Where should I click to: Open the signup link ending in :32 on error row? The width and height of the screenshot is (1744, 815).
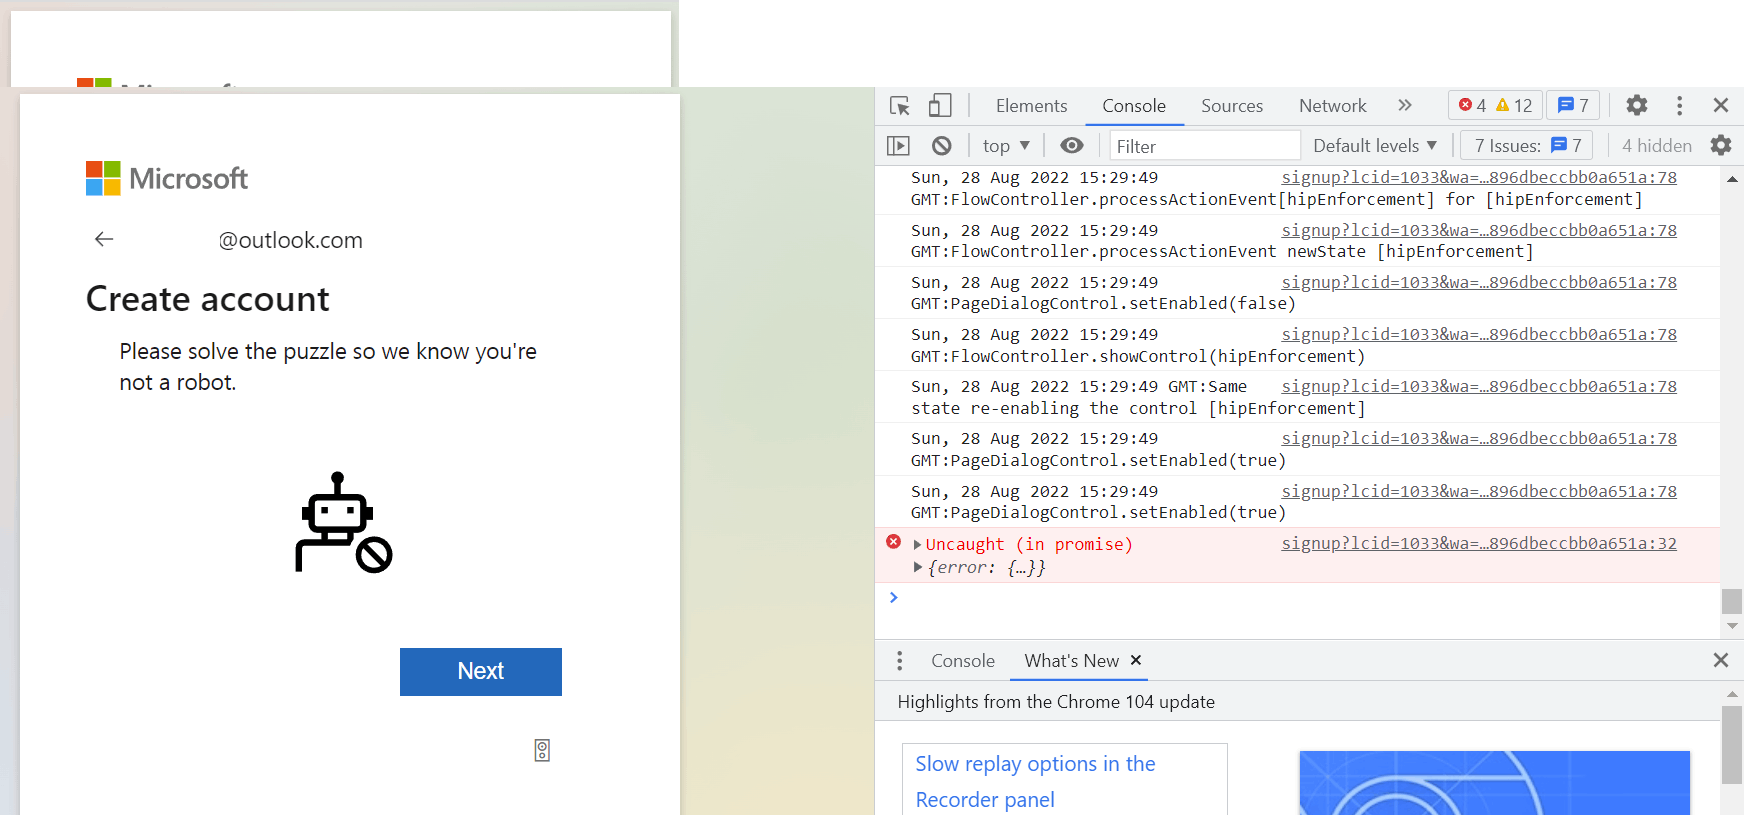[1479, 543]
